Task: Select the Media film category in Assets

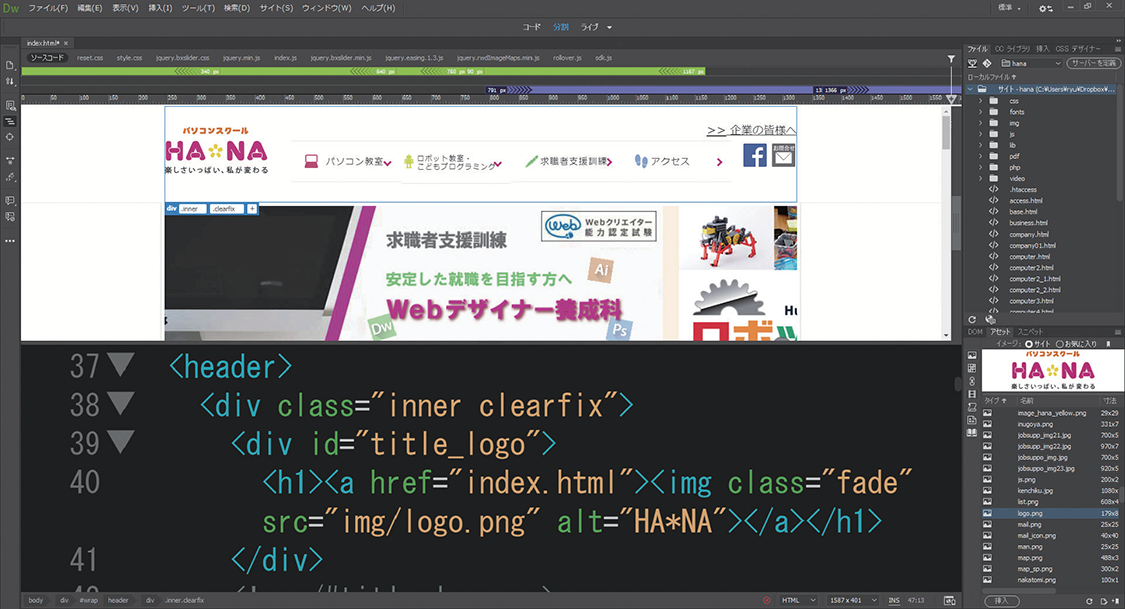Action: coord(972,394)
